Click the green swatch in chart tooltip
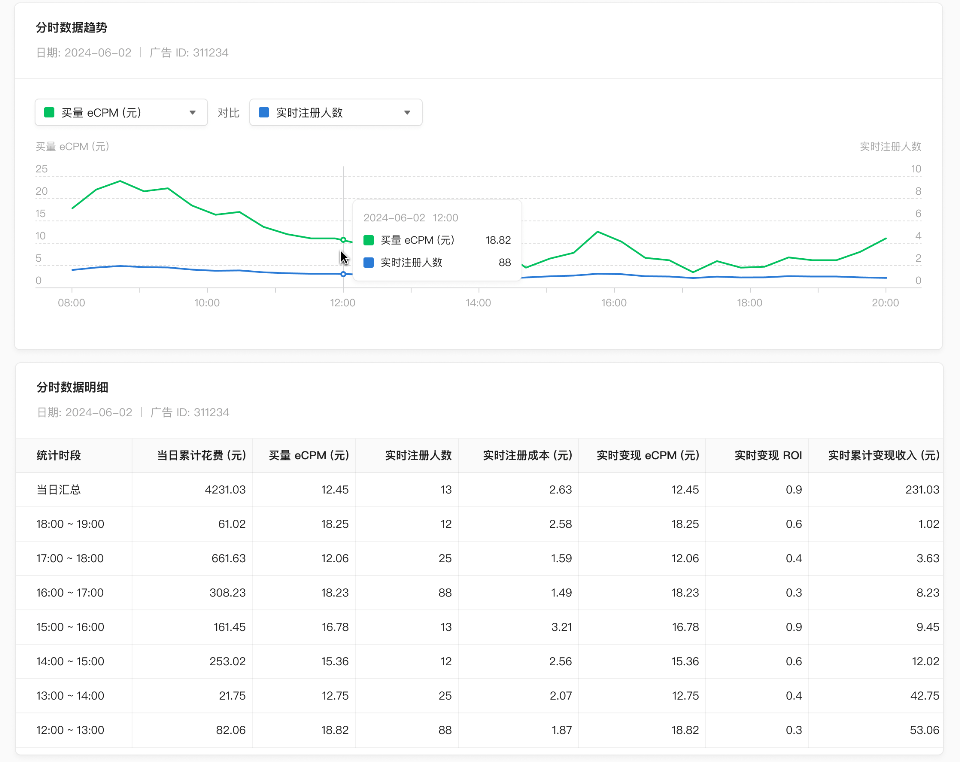 click(x=369, y=240)
